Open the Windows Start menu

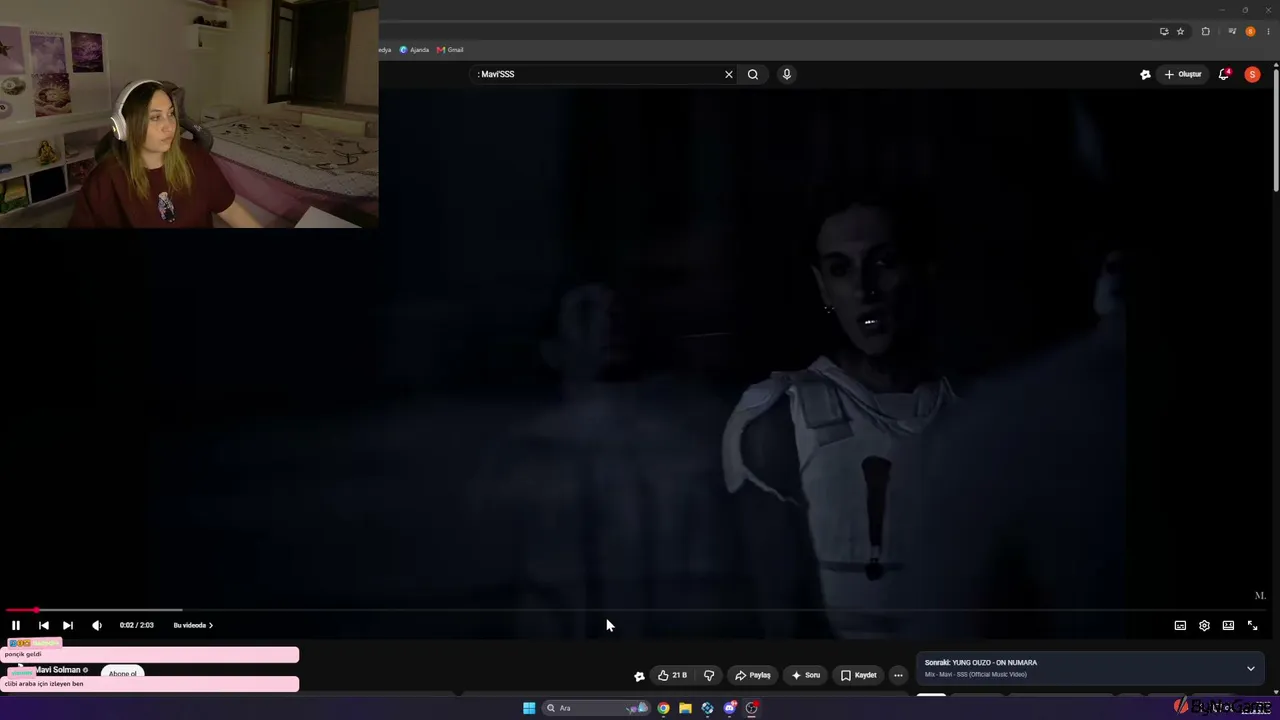[x=529, y=708]
